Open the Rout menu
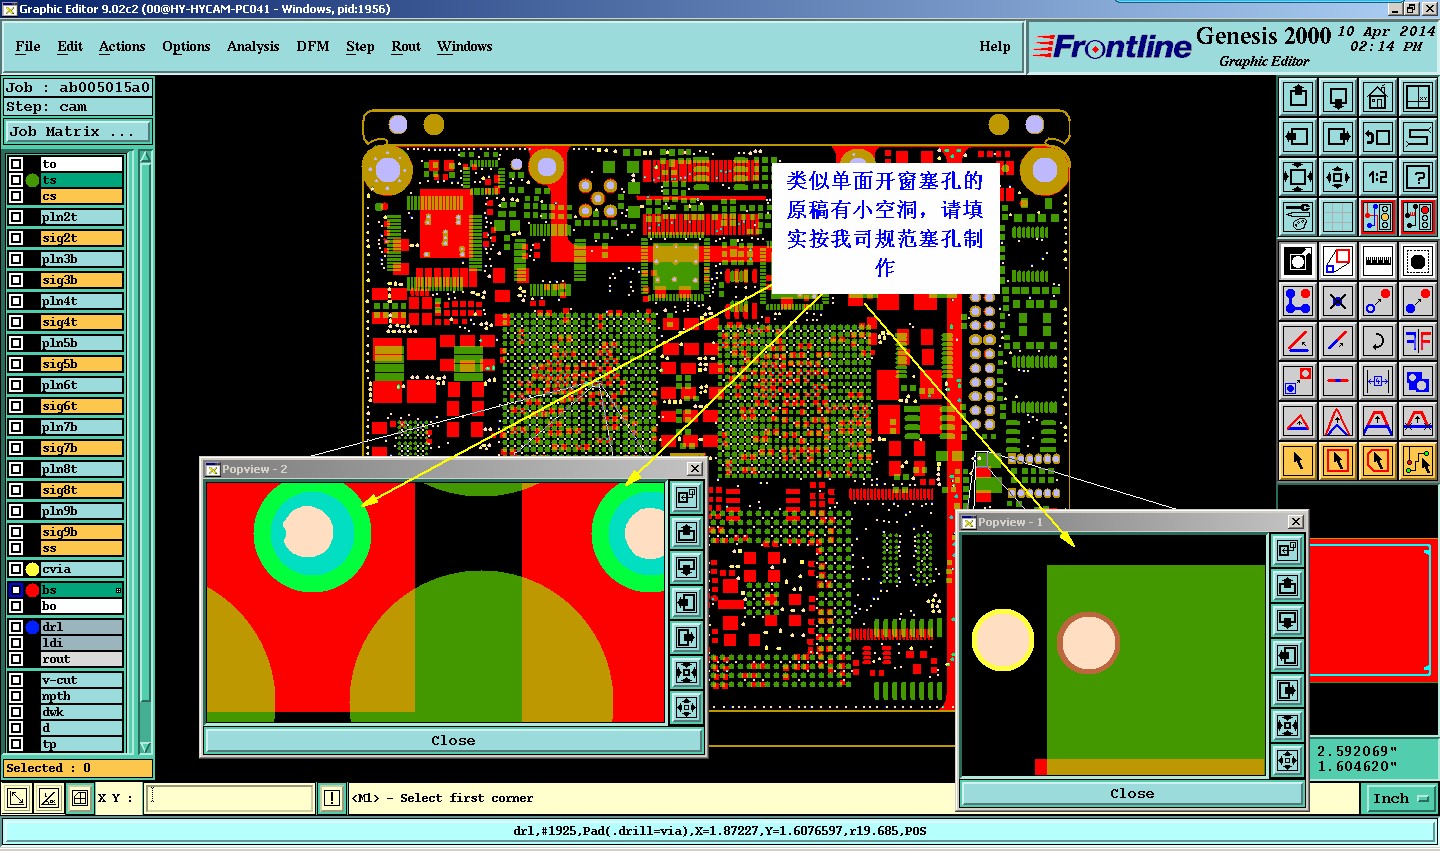Viewport: 1440px width, 851px height. click(x=406, y=47)
